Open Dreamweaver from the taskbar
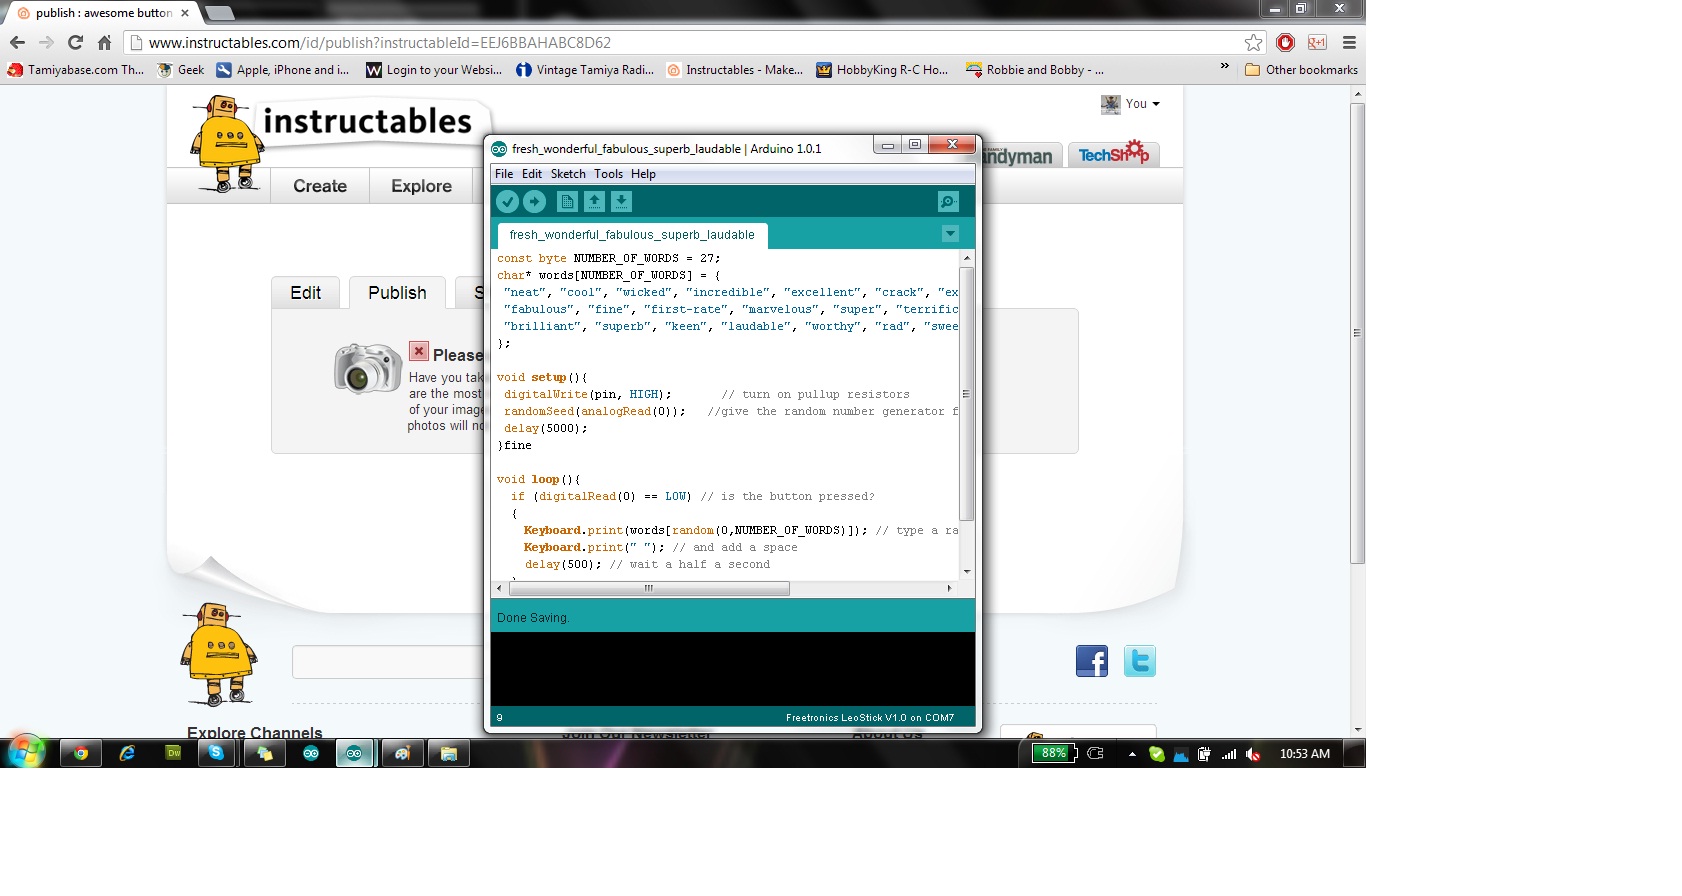Image resolution: width=1682 pixels, height=896 pixels. [173, 753]
